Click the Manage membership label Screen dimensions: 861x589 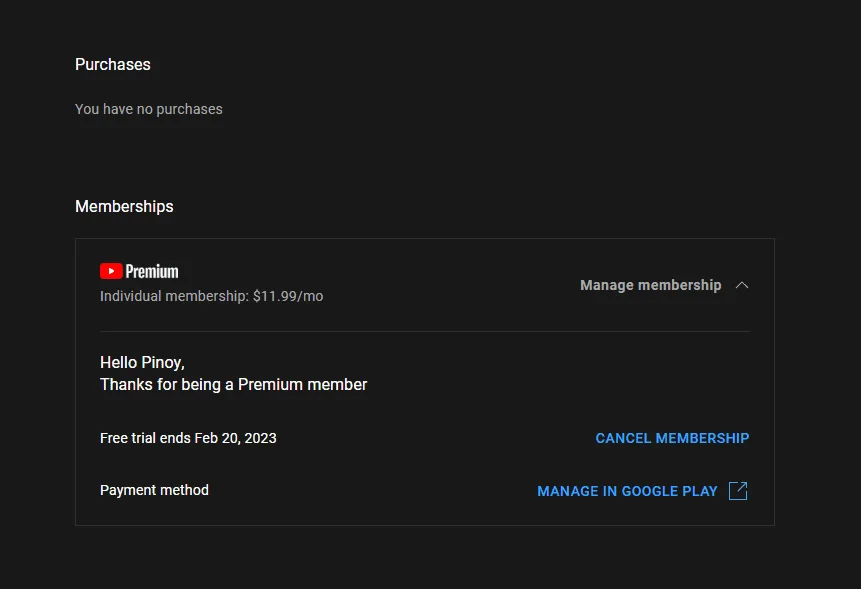point(651,285)
